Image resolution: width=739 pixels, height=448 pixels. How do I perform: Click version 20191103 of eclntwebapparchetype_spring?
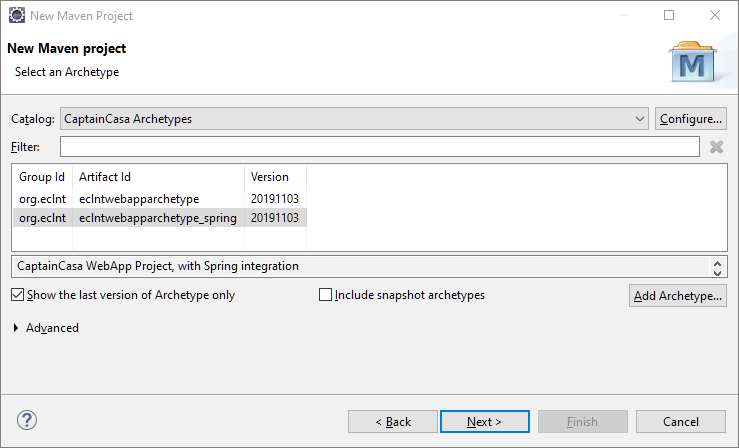tap(275, 218)
